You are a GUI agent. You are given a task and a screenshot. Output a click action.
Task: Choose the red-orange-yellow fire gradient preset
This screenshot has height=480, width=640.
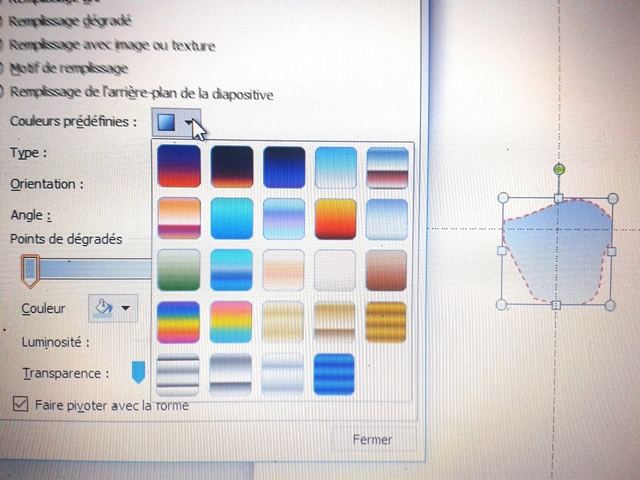click(x=335, y=217)
